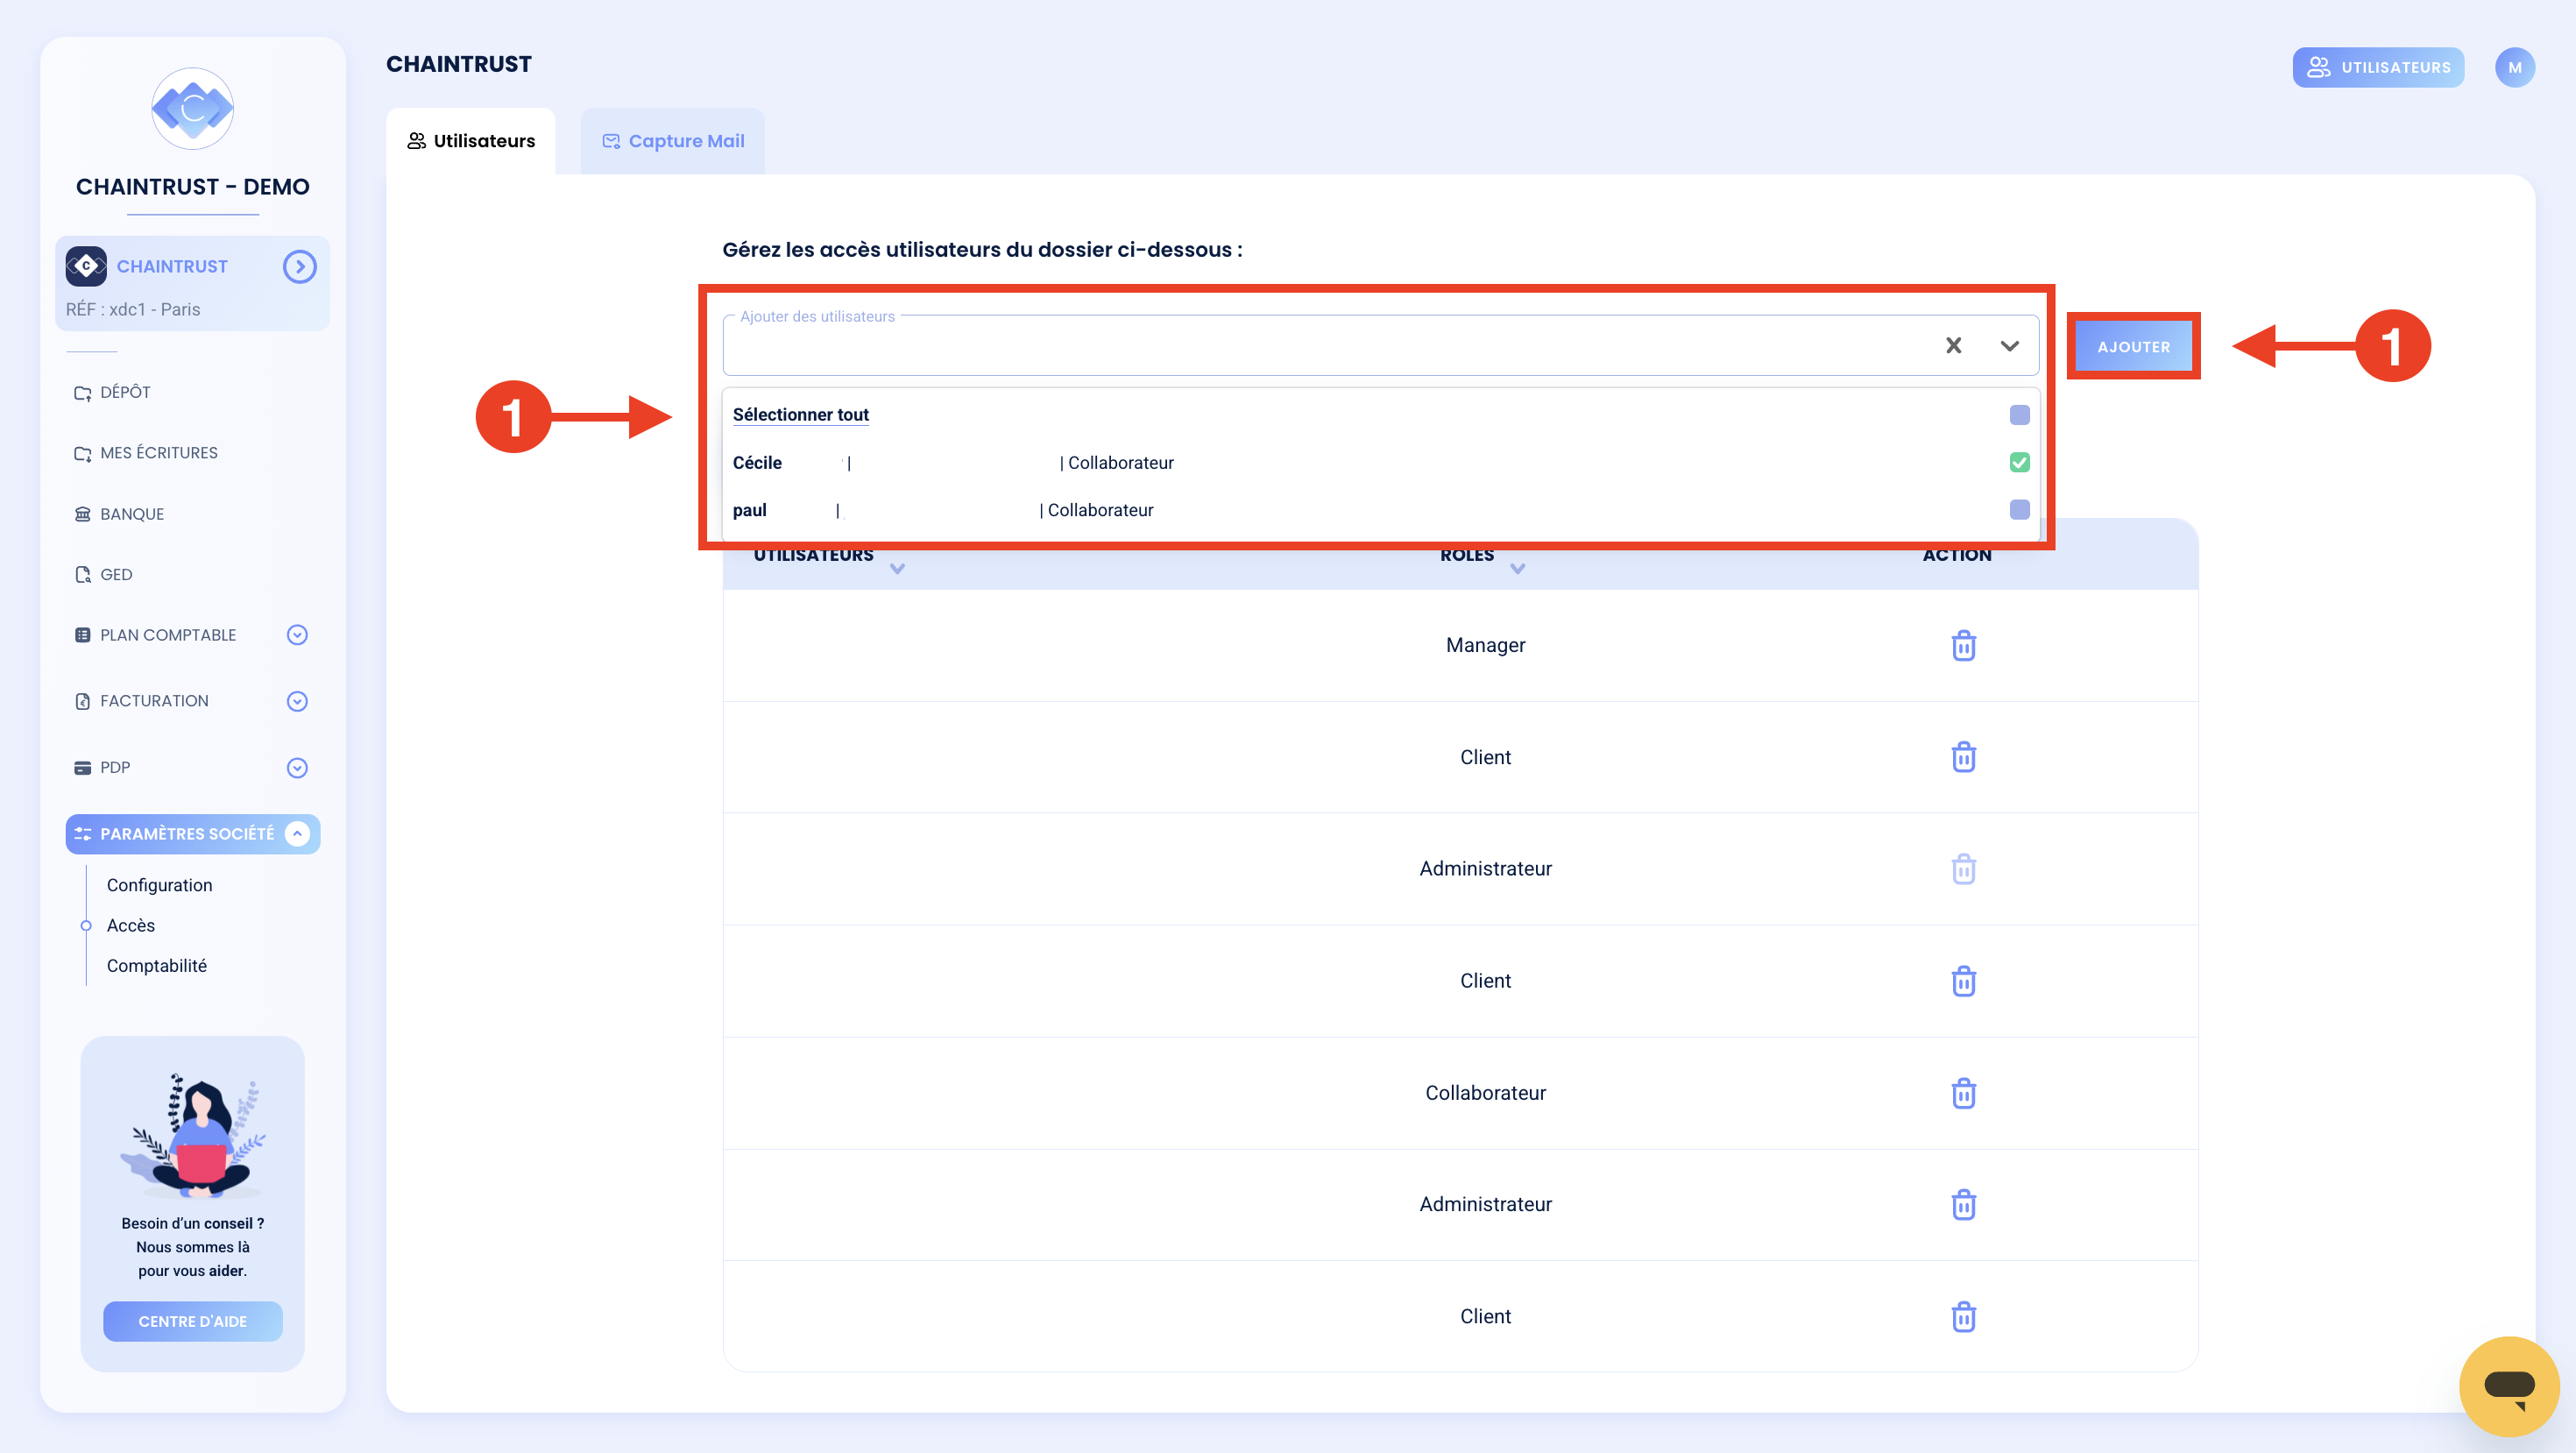Viewport: 2576px width, 1453px height.
Task: Open Comptabilité submenu item
Action: pyautogui.click(x=156, y=965)
